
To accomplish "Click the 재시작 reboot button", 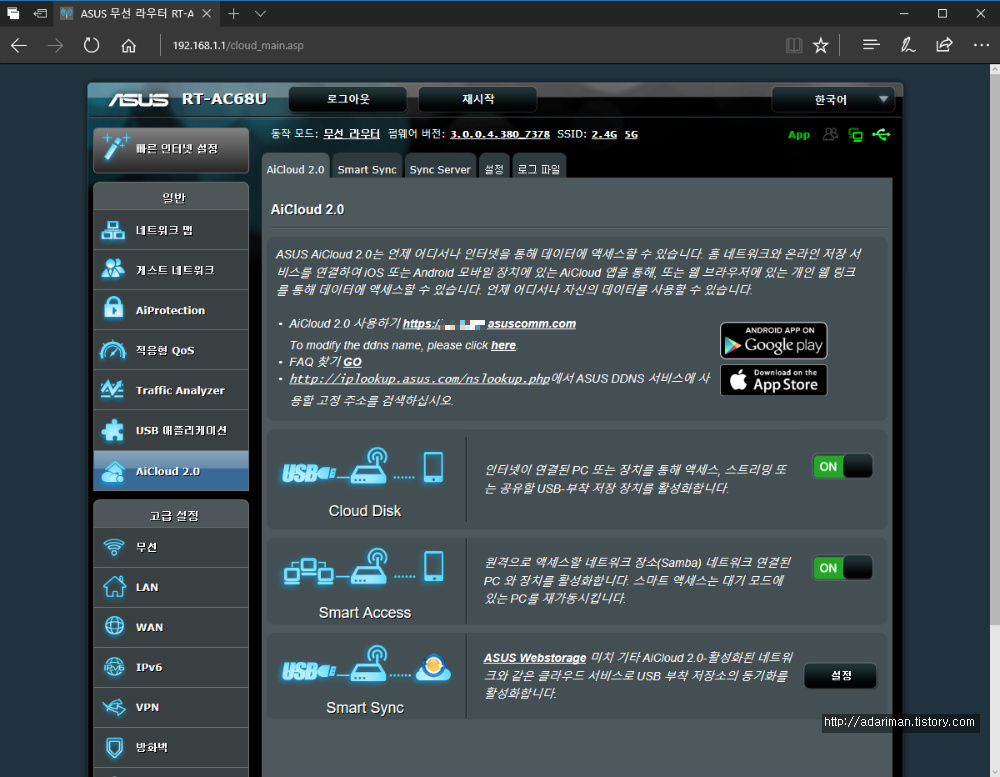I will pyautogui.click(x=478, y=100).
